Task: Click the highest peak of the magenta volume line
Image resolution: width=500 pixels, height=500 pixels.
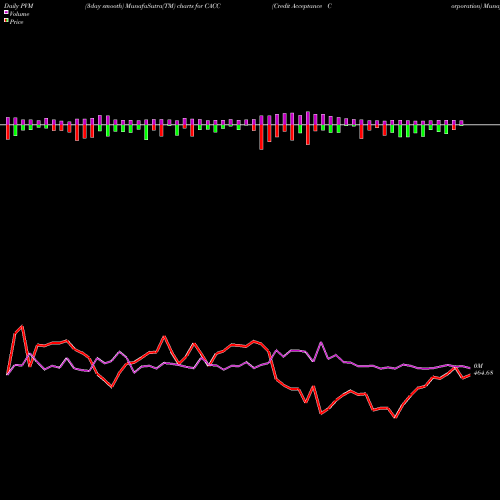Action: pyautogui.click(x=321, y=342)
